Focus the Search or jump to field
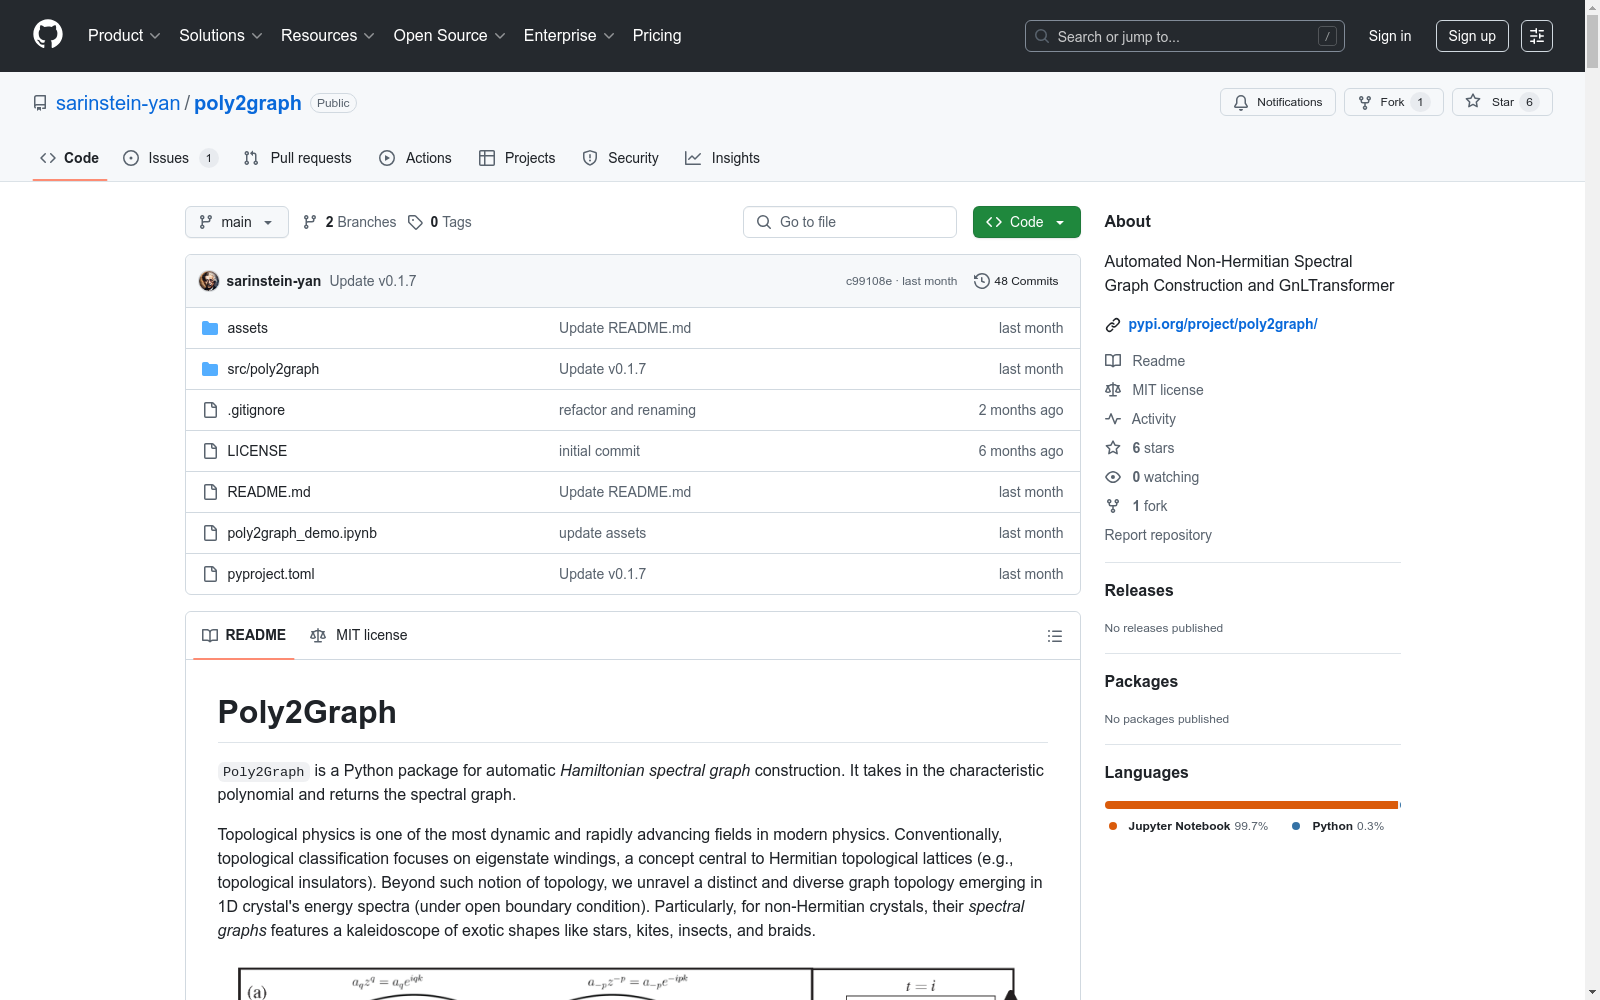The image size is (1600, 1000). point(1185,36)
